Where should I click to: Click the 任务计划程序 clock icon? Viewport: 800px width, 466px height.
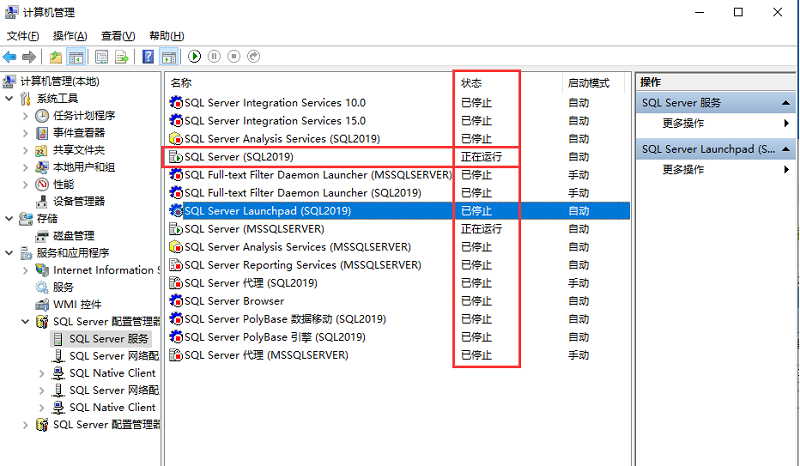click(x=42, y=115)
